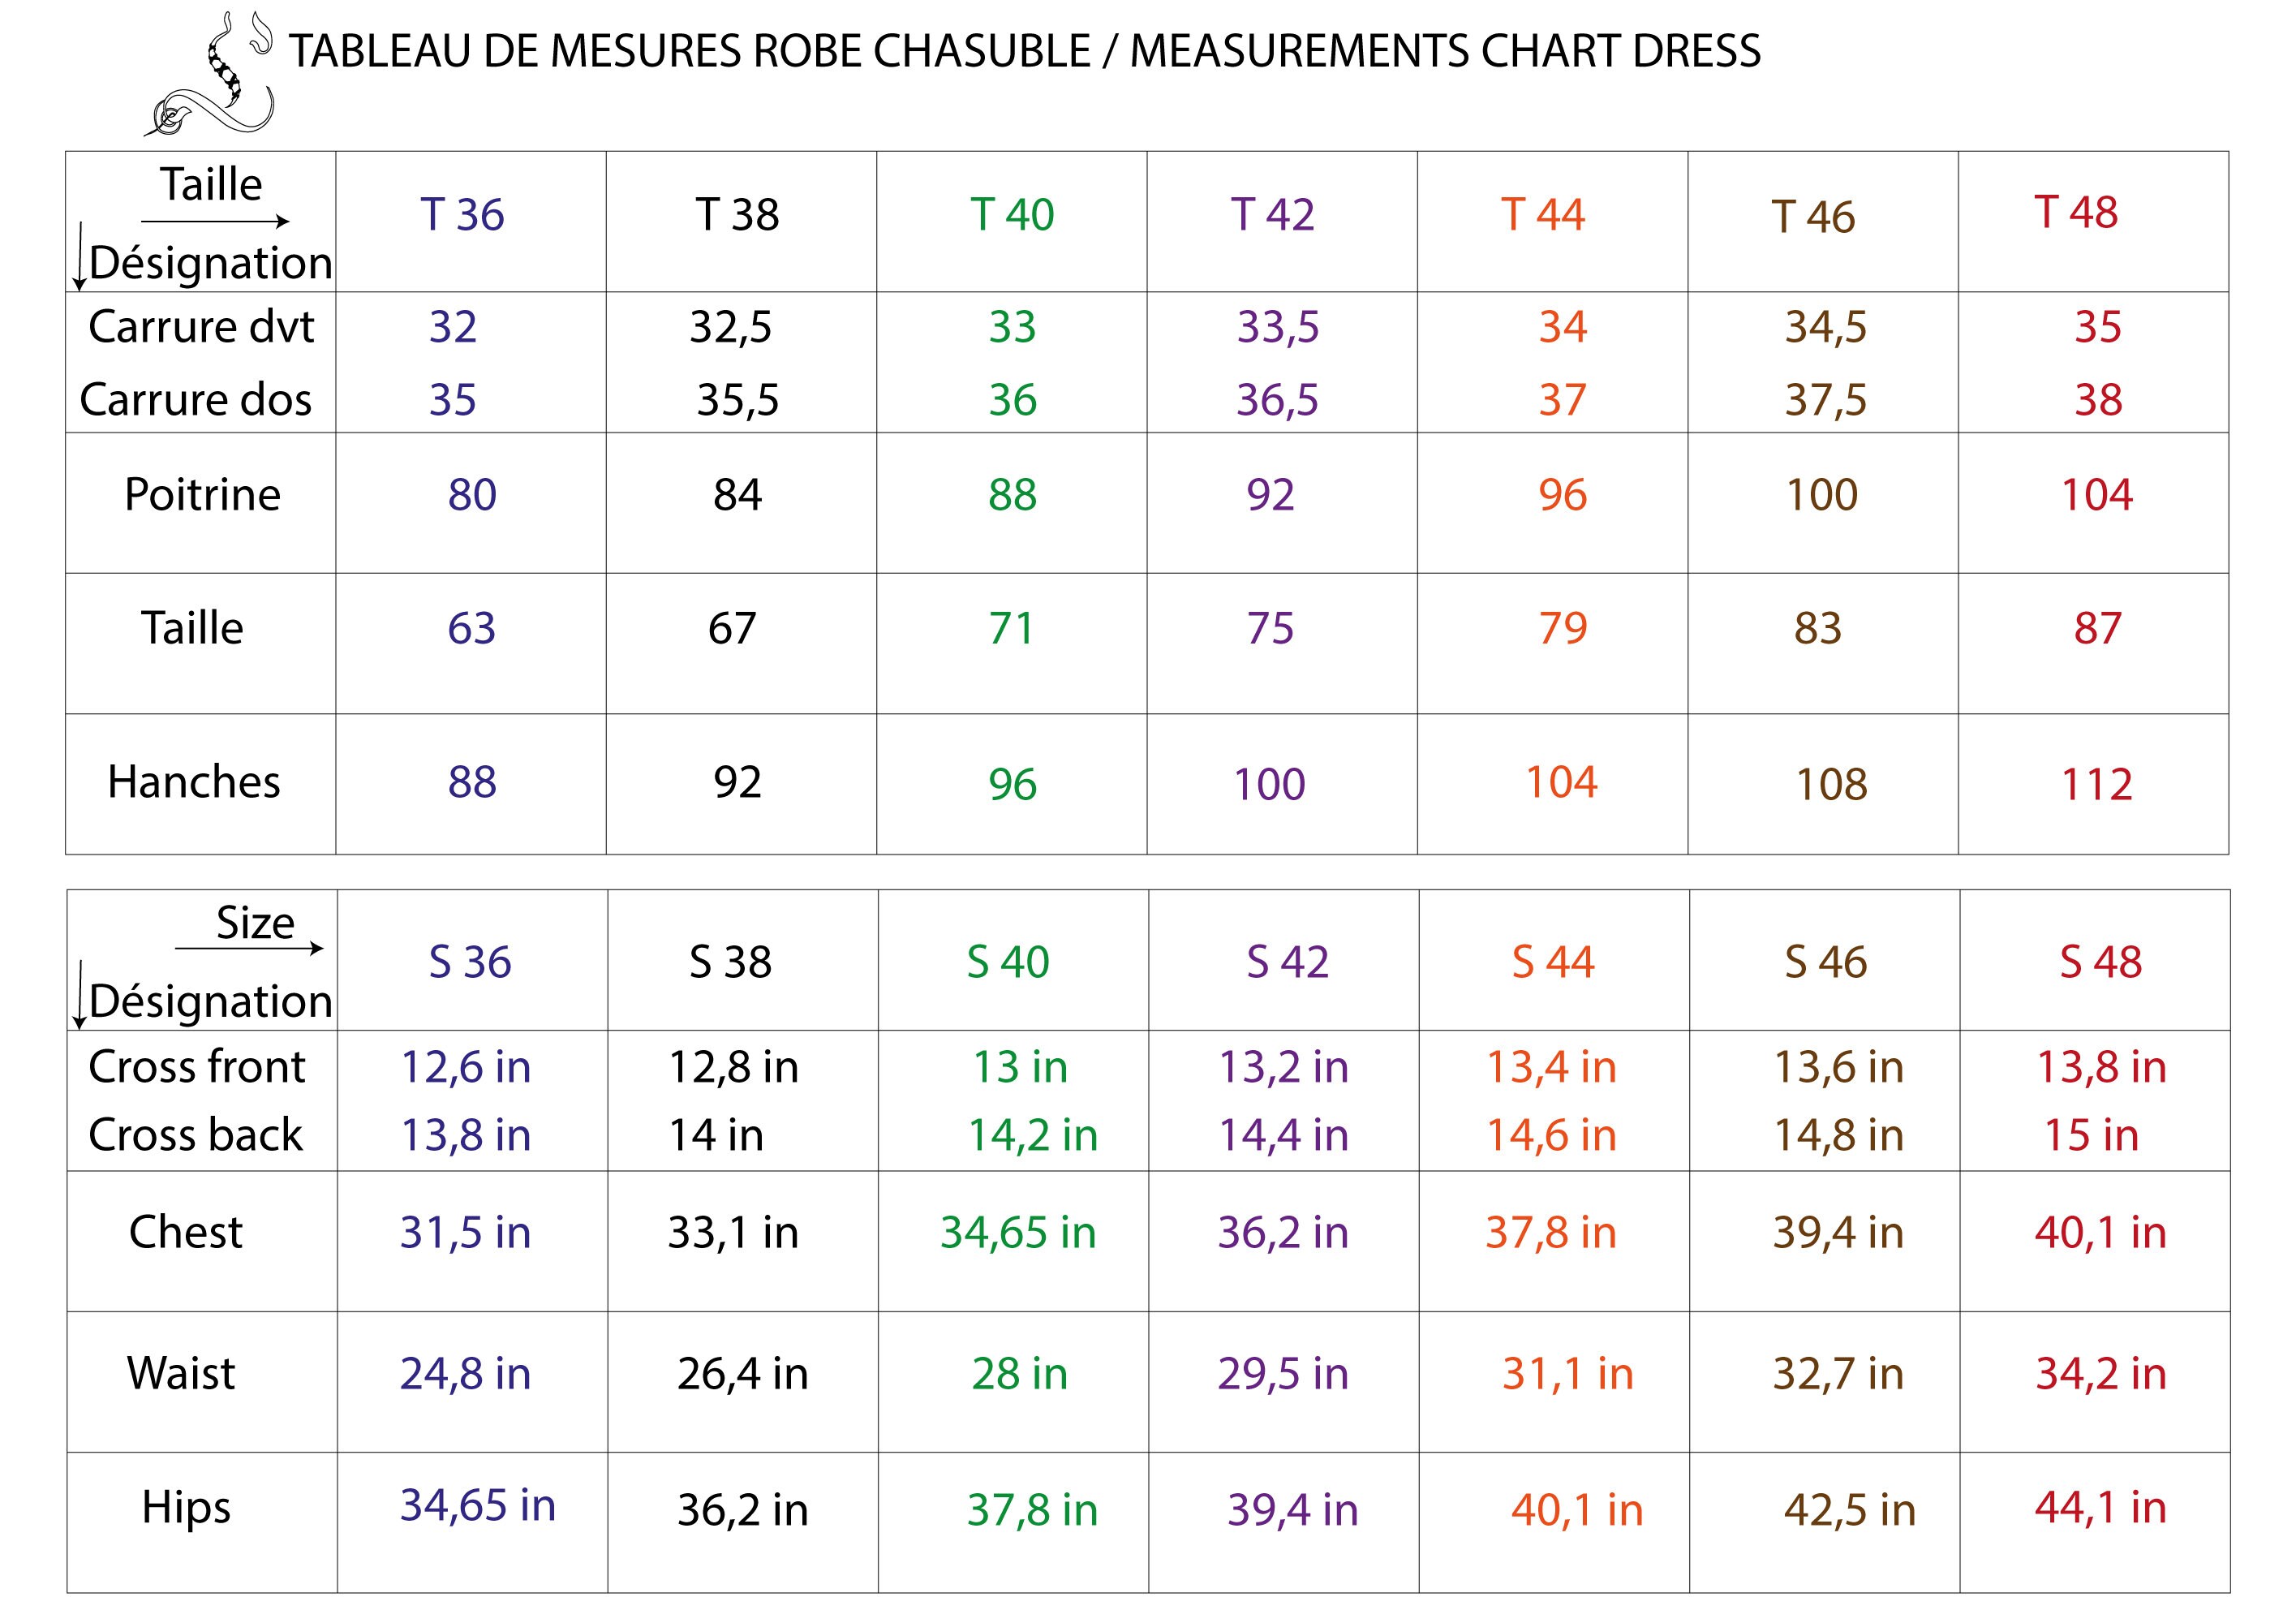The image size is (2296, 1623).
Task: Click the right arrow under Size header
Action: click(x=249, y=948)
